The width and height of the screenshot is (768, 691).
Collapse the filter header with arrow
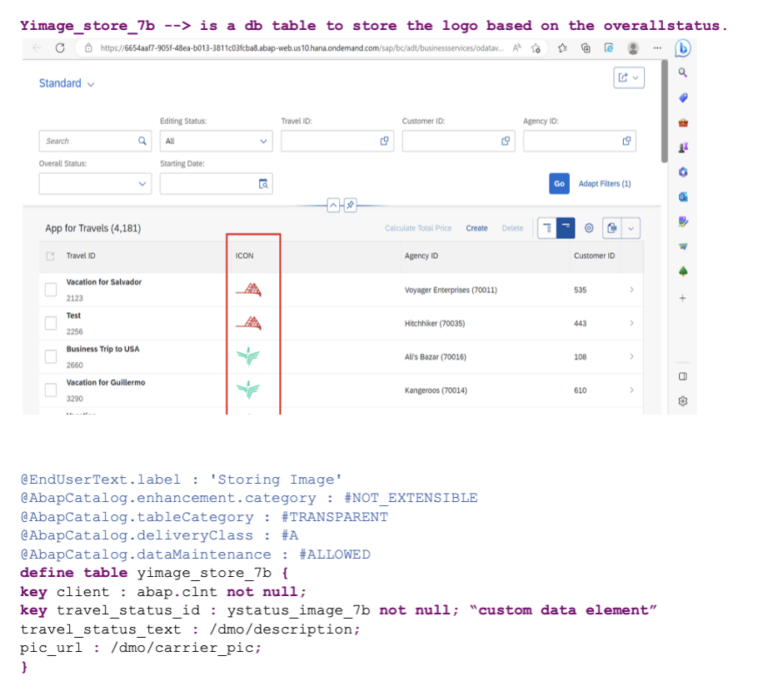pos(333,205)
